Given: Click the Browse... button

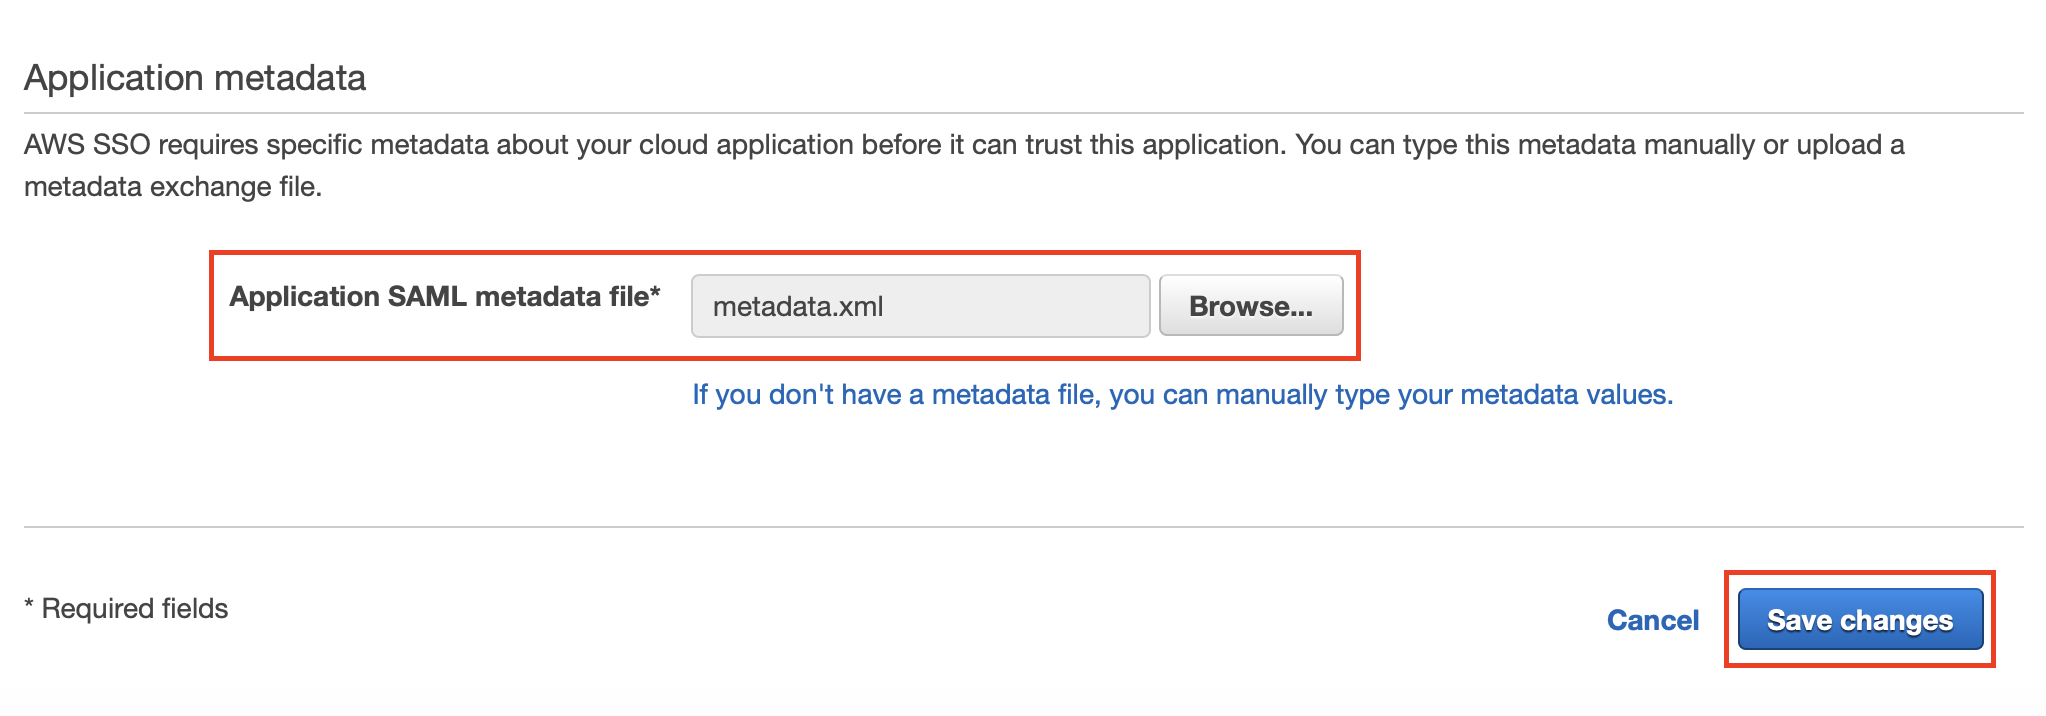Looking at the screenshot, I should point(1251,306).
